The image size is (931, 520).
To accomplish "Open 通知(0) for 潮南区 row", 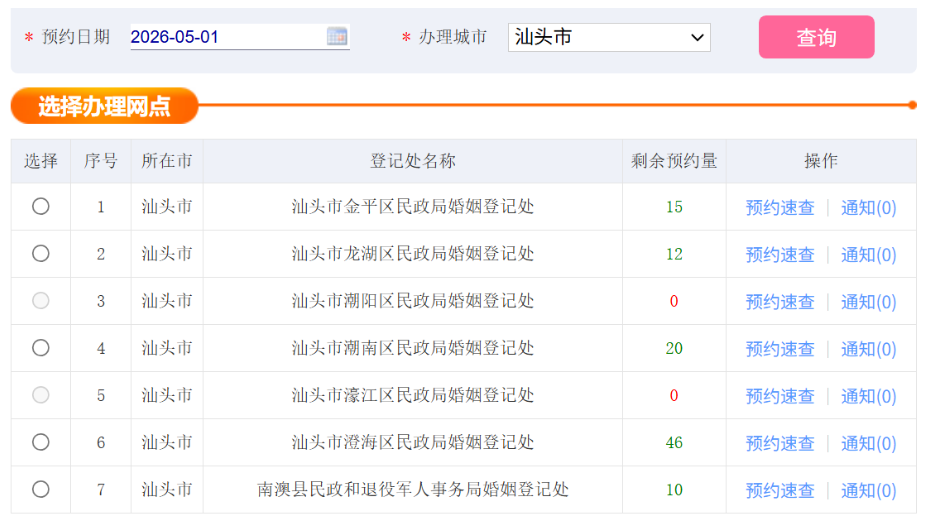I will 869,349.
